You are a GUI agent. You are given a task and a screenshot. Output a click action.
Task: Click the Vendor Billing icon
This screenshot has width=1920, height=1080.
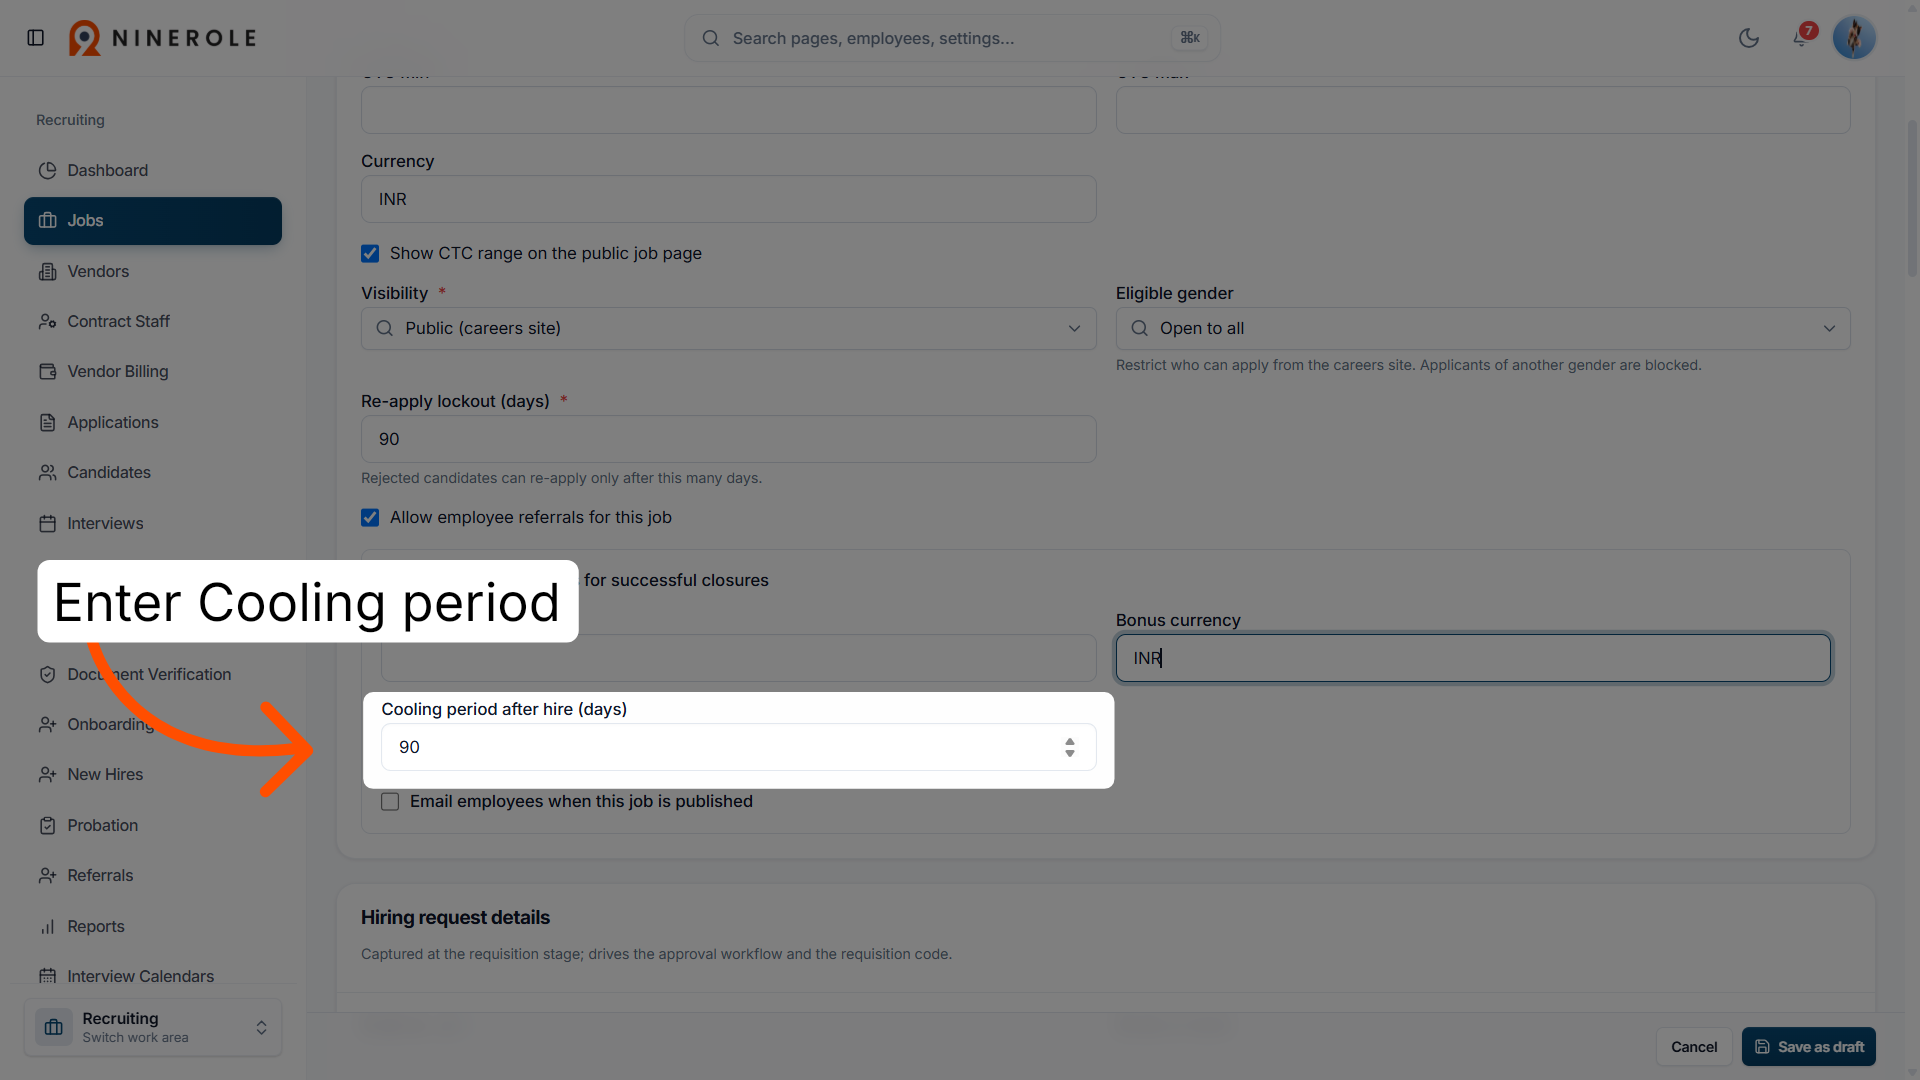coord(47,371)
